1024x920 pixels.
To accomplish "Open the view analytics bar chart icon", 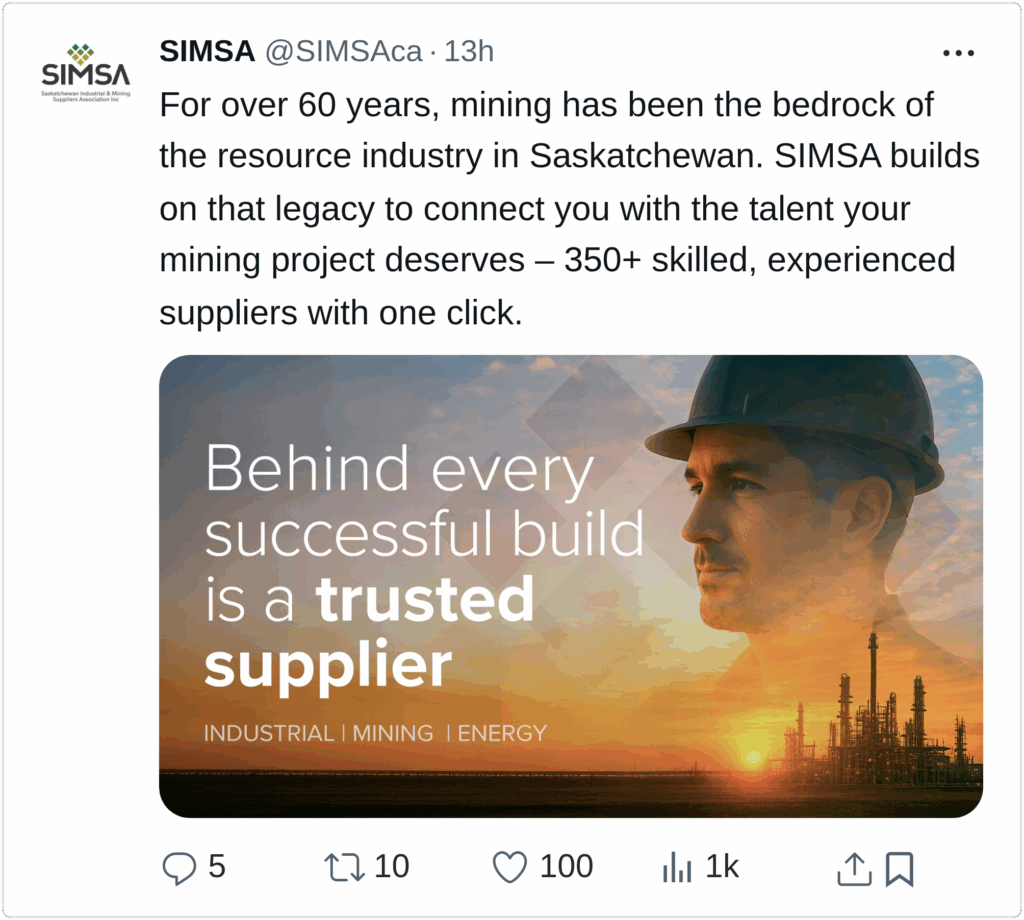I will [x=677, y=868].
